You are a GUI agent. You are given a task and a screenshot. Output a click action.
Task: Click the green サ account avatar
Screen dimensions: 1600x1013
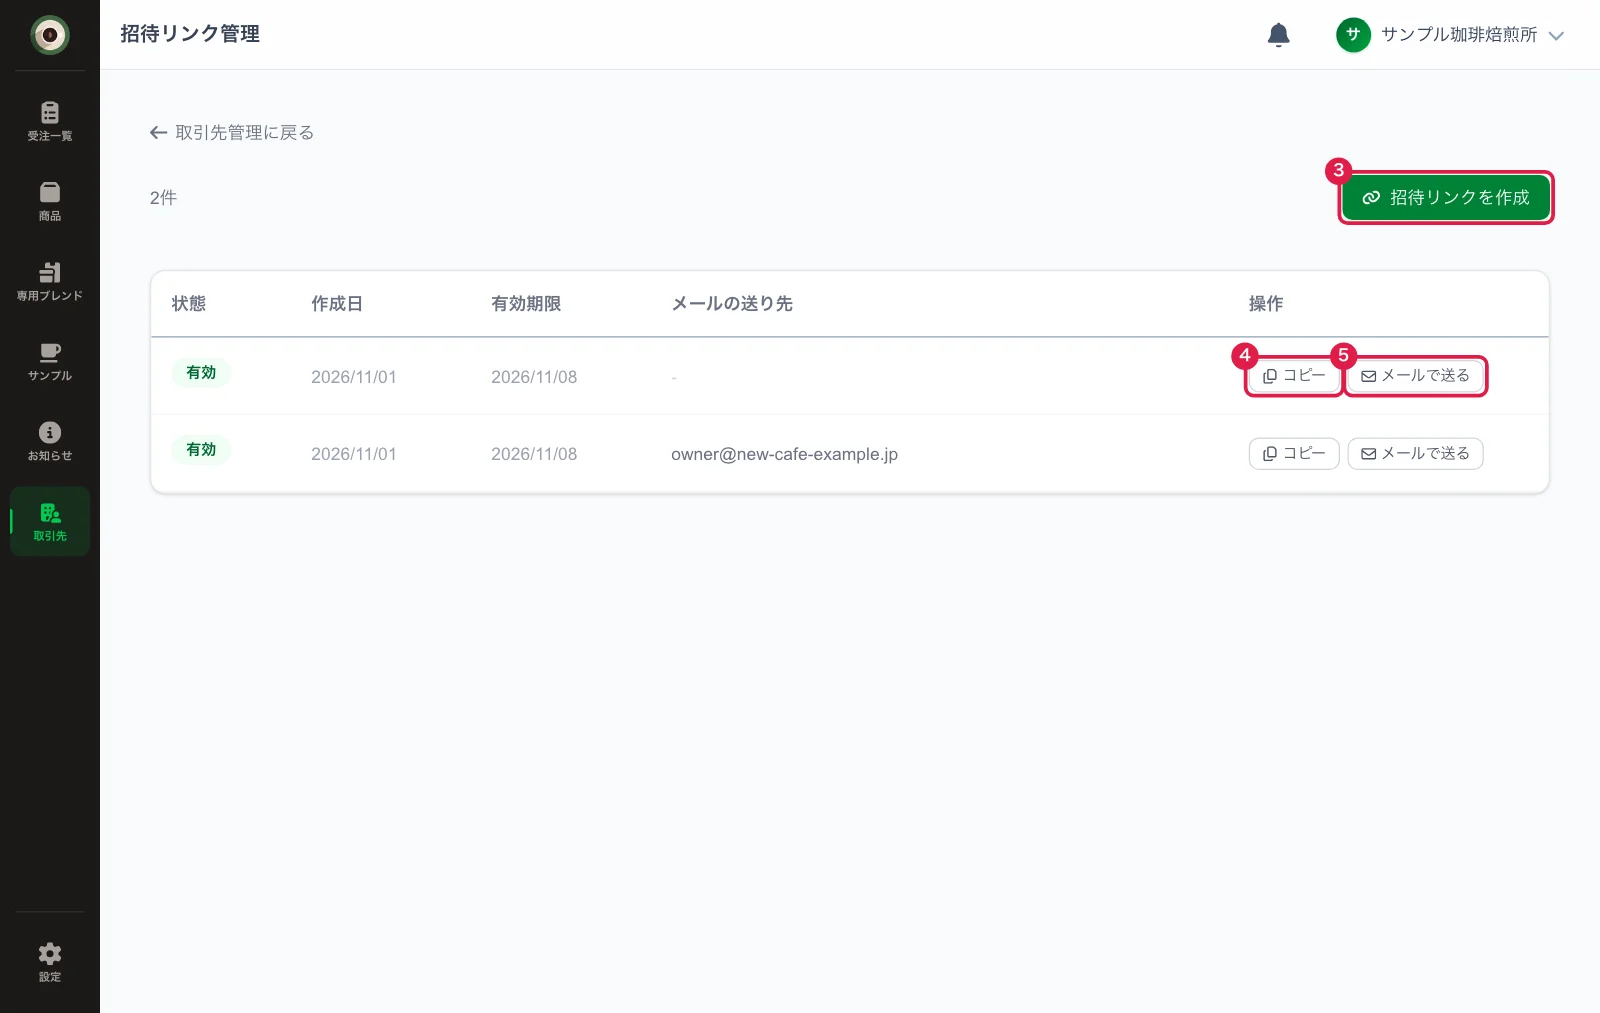(x=1353, y=35)
